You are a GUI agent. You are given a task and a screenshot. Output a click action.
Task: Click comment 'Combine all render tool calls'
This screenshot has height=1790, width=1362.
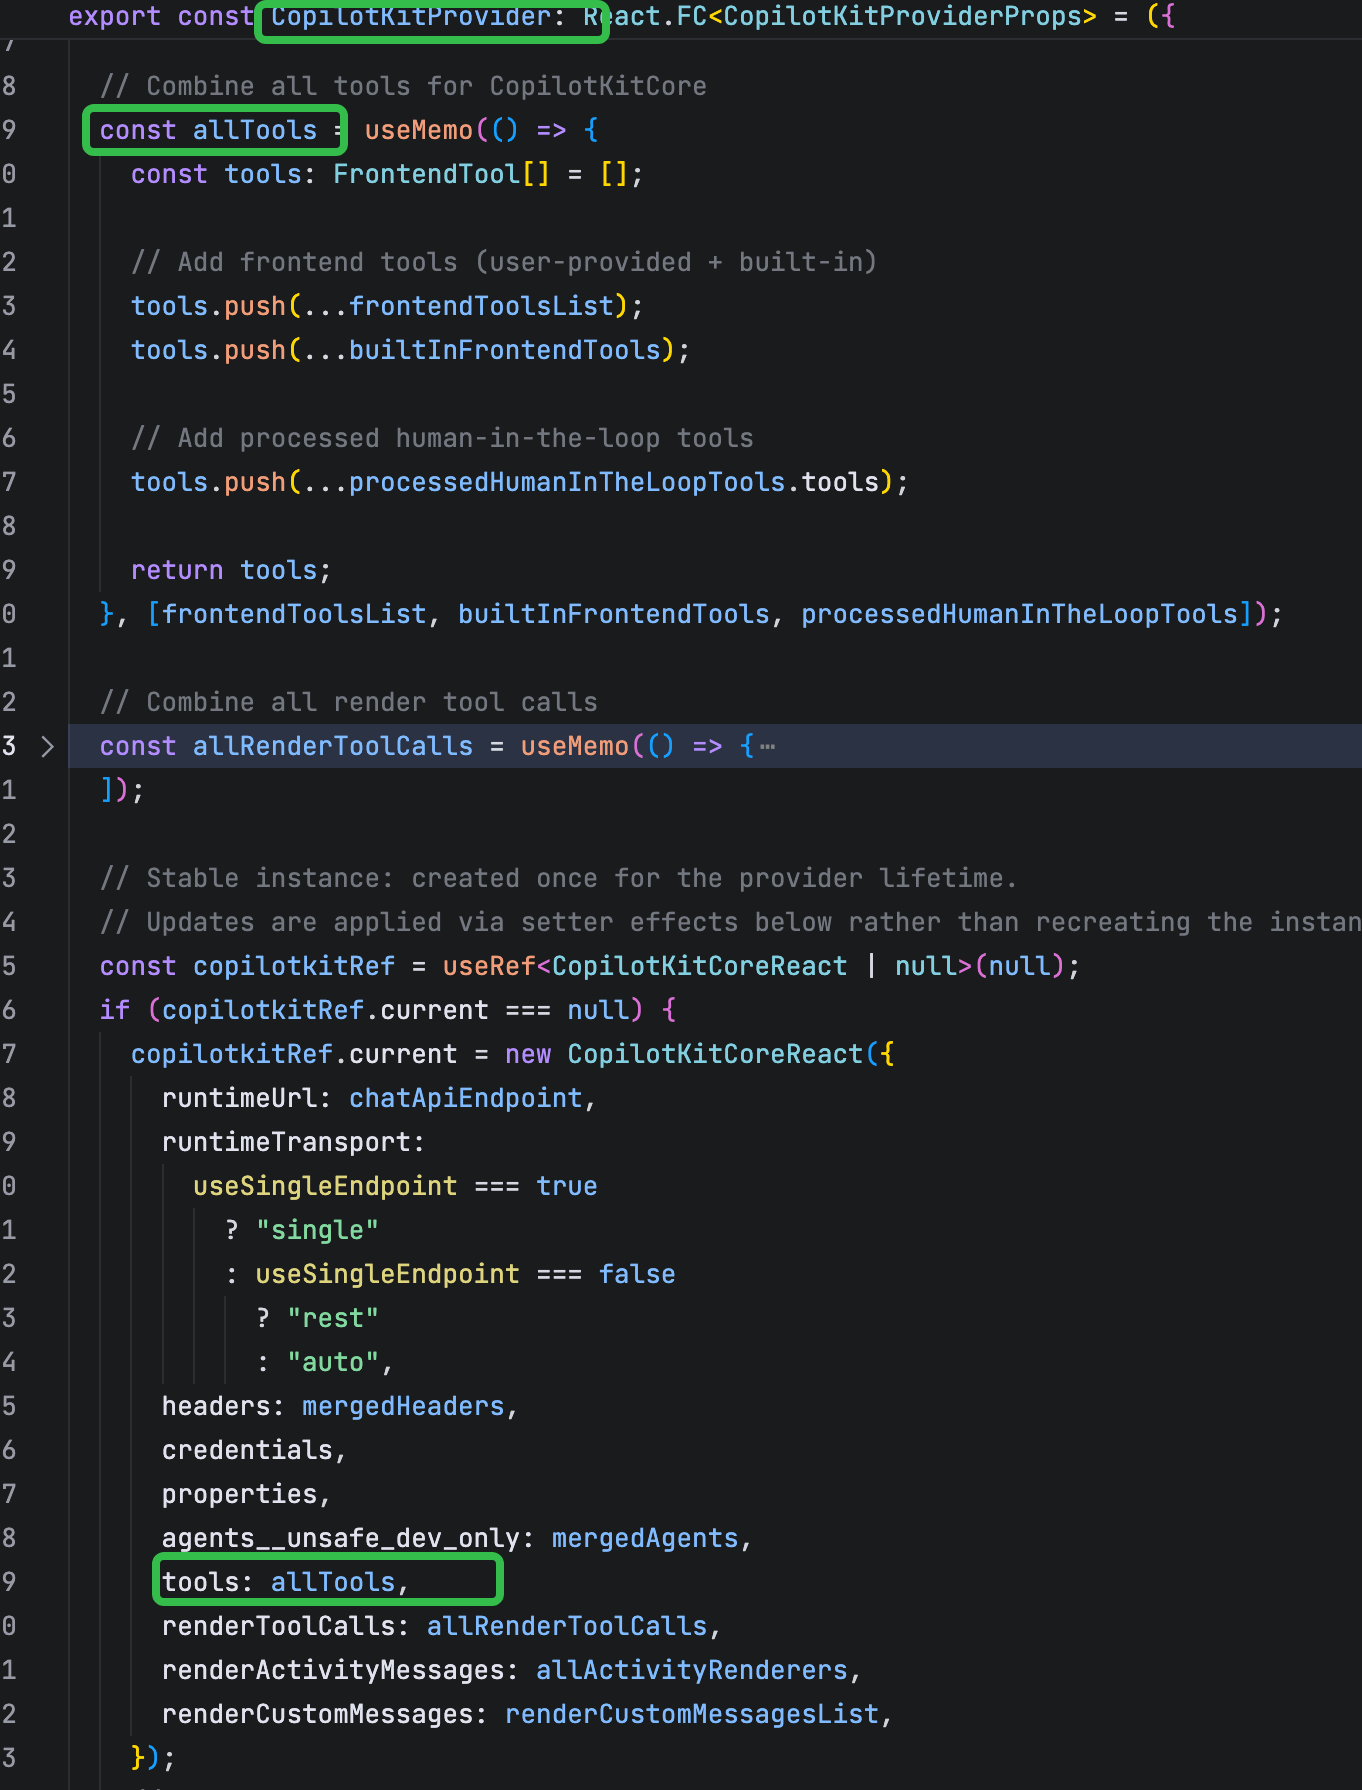349,702
